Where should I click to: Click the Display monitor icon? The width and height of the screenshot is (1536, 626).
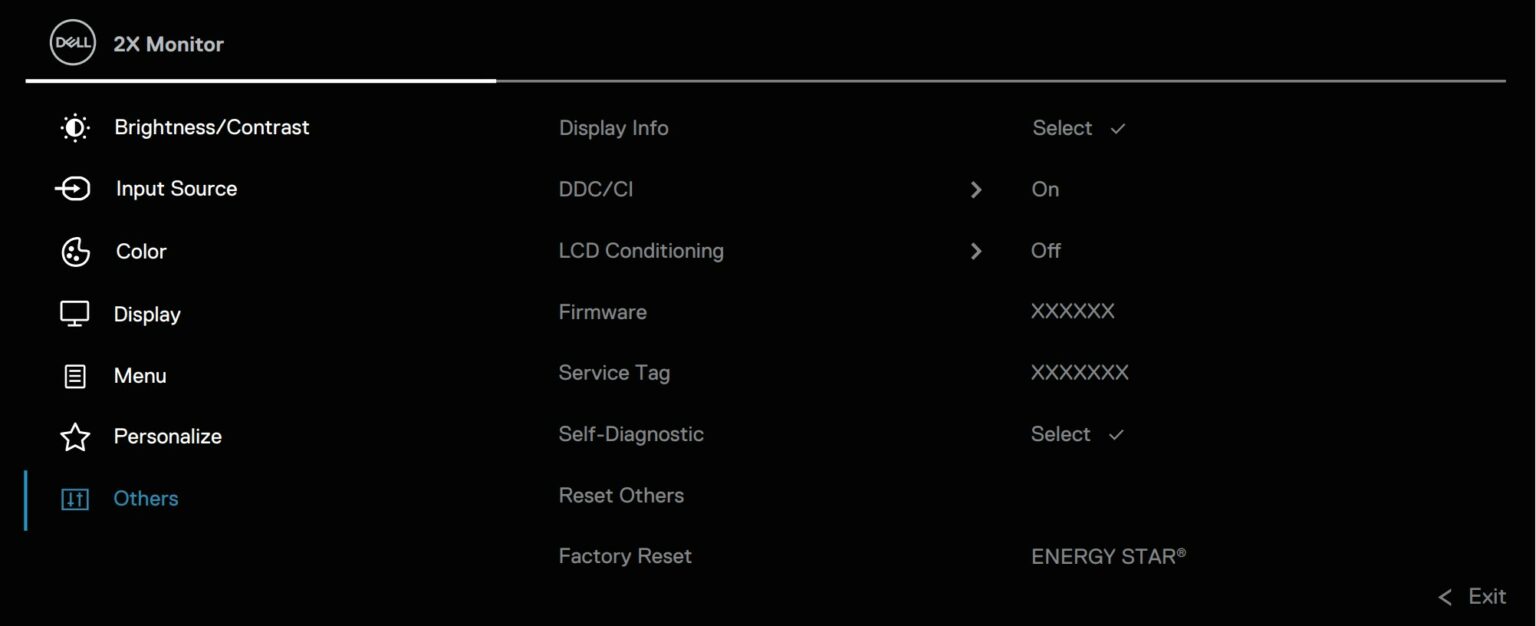(x=75, y=314)
